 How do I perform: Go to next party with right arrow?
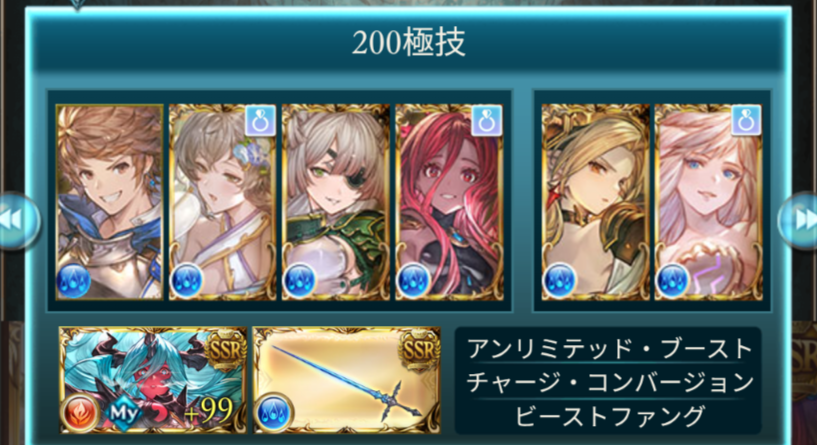coord(799,220)
